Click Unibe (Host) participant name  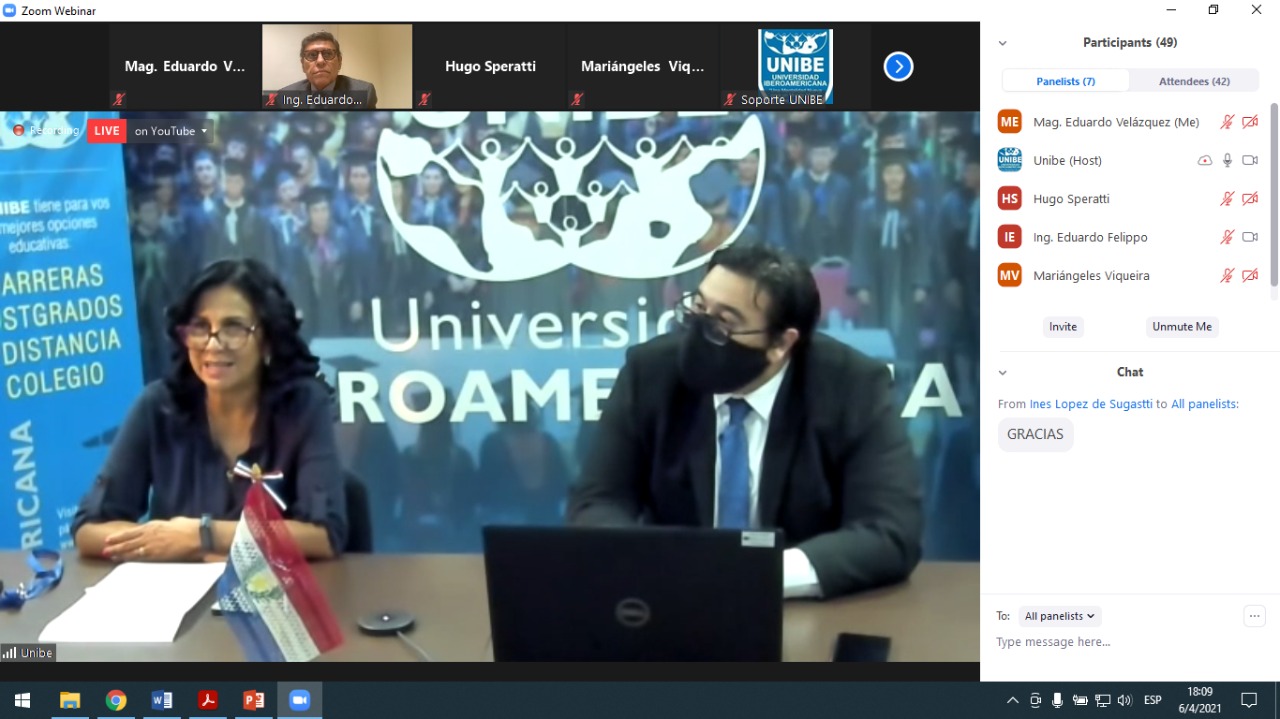[x=1067, y=160]
